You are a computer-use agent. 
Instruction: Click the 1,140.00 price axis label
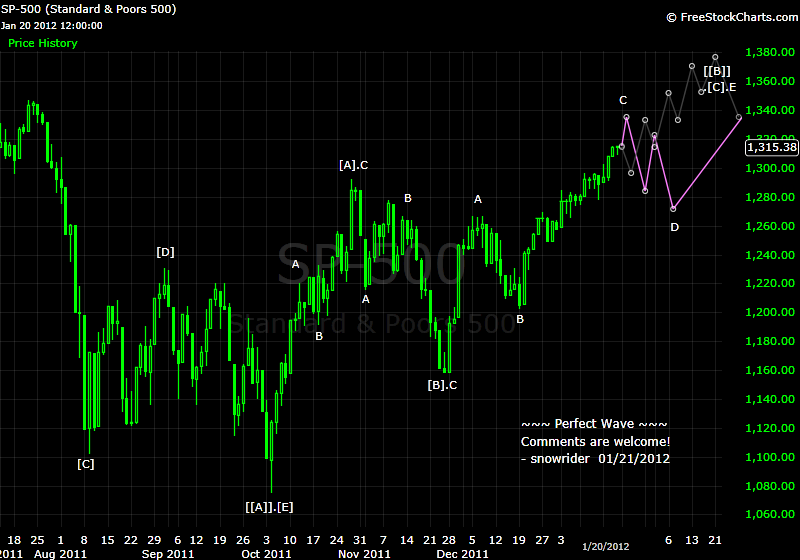[x=770, y=399]
